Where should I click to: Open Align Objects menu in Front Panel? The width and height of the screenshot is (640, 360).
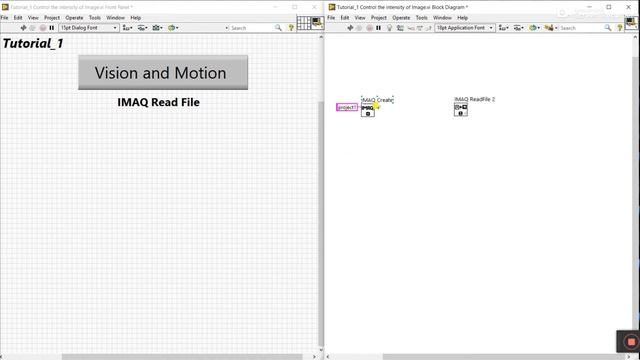(x=127, y=28)
